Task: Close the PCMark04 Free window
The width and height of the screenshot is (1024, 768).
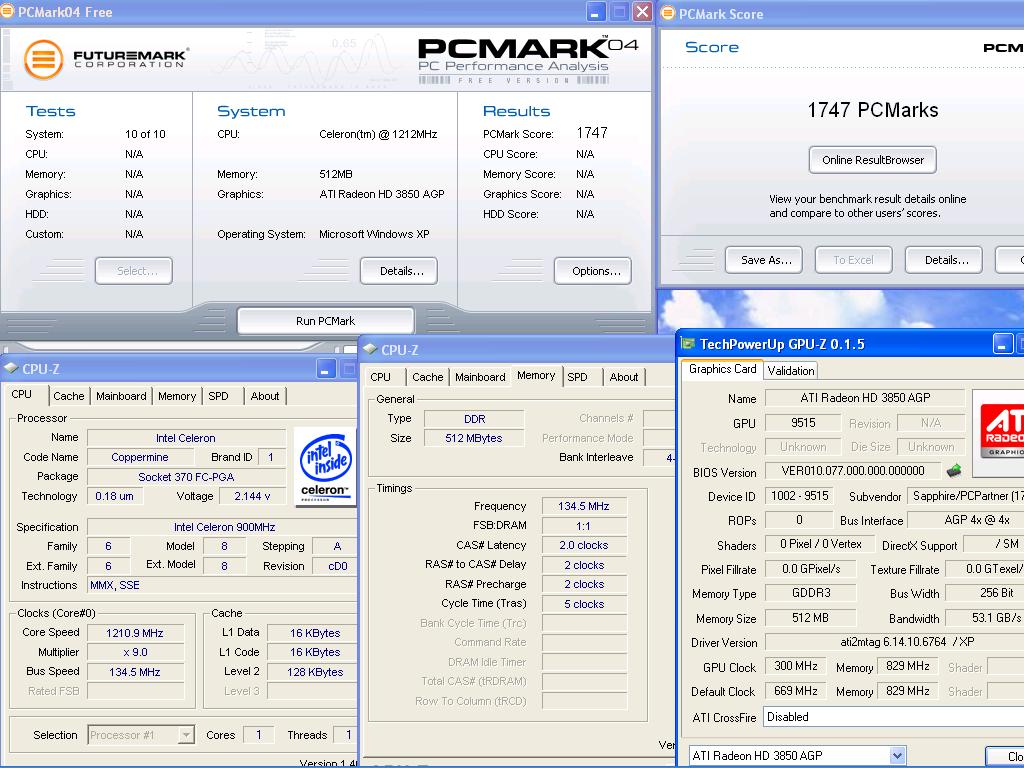Action: (643, 12)
